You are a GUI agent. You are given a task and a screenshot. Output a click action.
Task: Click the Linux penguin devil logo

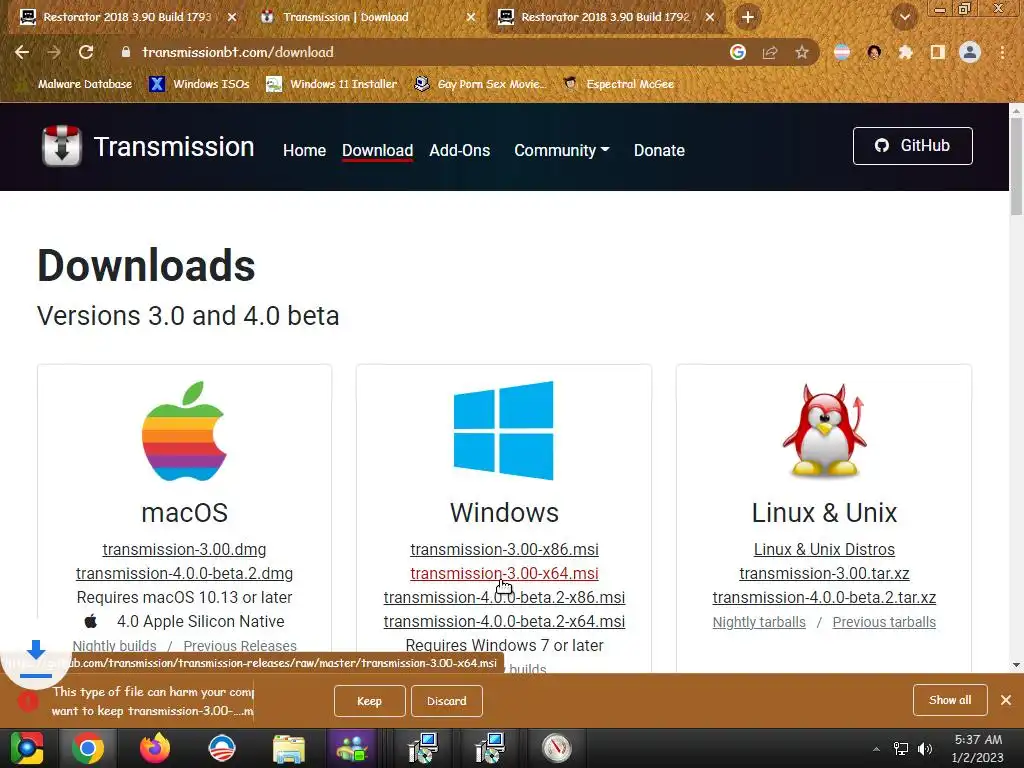(825, 430)
